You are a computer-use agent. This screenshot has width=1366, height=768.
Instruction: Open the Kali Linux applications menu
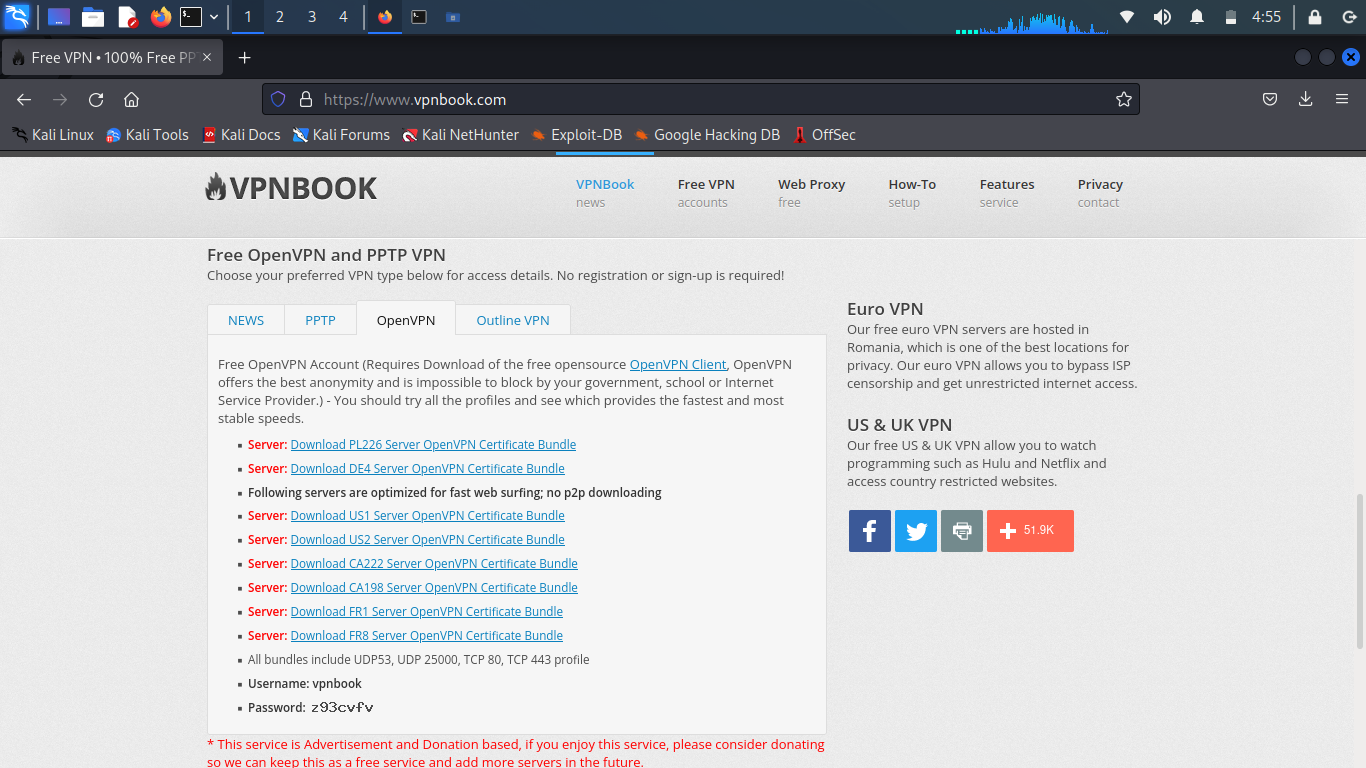coord(15,16)
